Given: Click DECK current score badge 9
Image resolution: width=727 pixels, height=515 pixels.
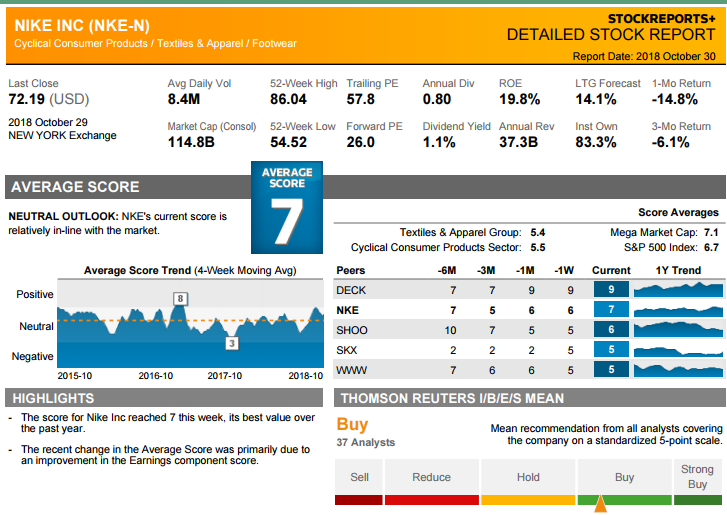Looking at the screenshot, I should tap(611, 289).
